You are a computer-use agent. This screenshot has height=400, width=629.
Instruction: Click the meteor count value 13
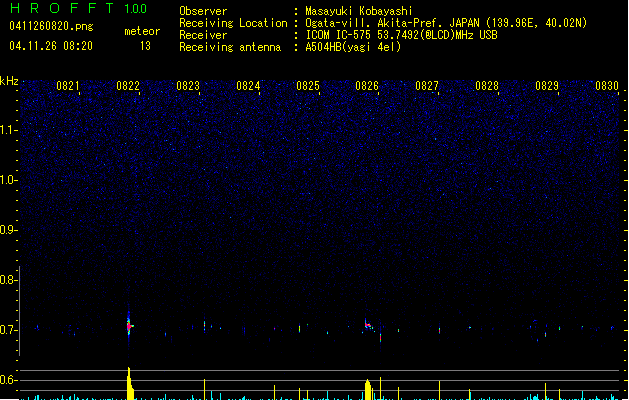(145, 46)
